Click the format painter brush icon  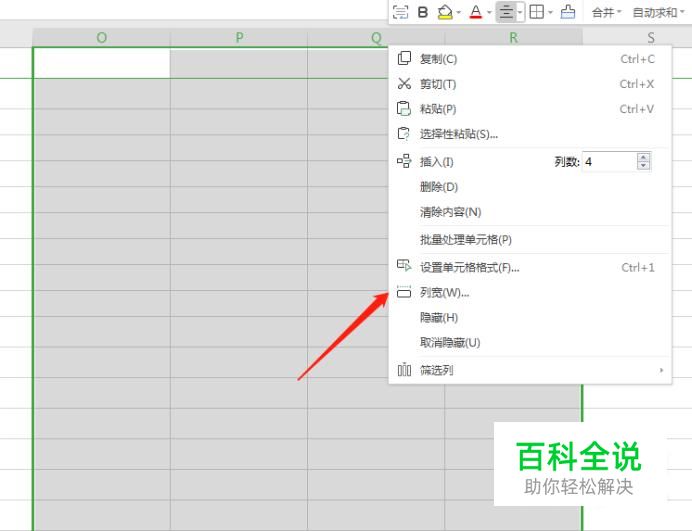(568, 12)
